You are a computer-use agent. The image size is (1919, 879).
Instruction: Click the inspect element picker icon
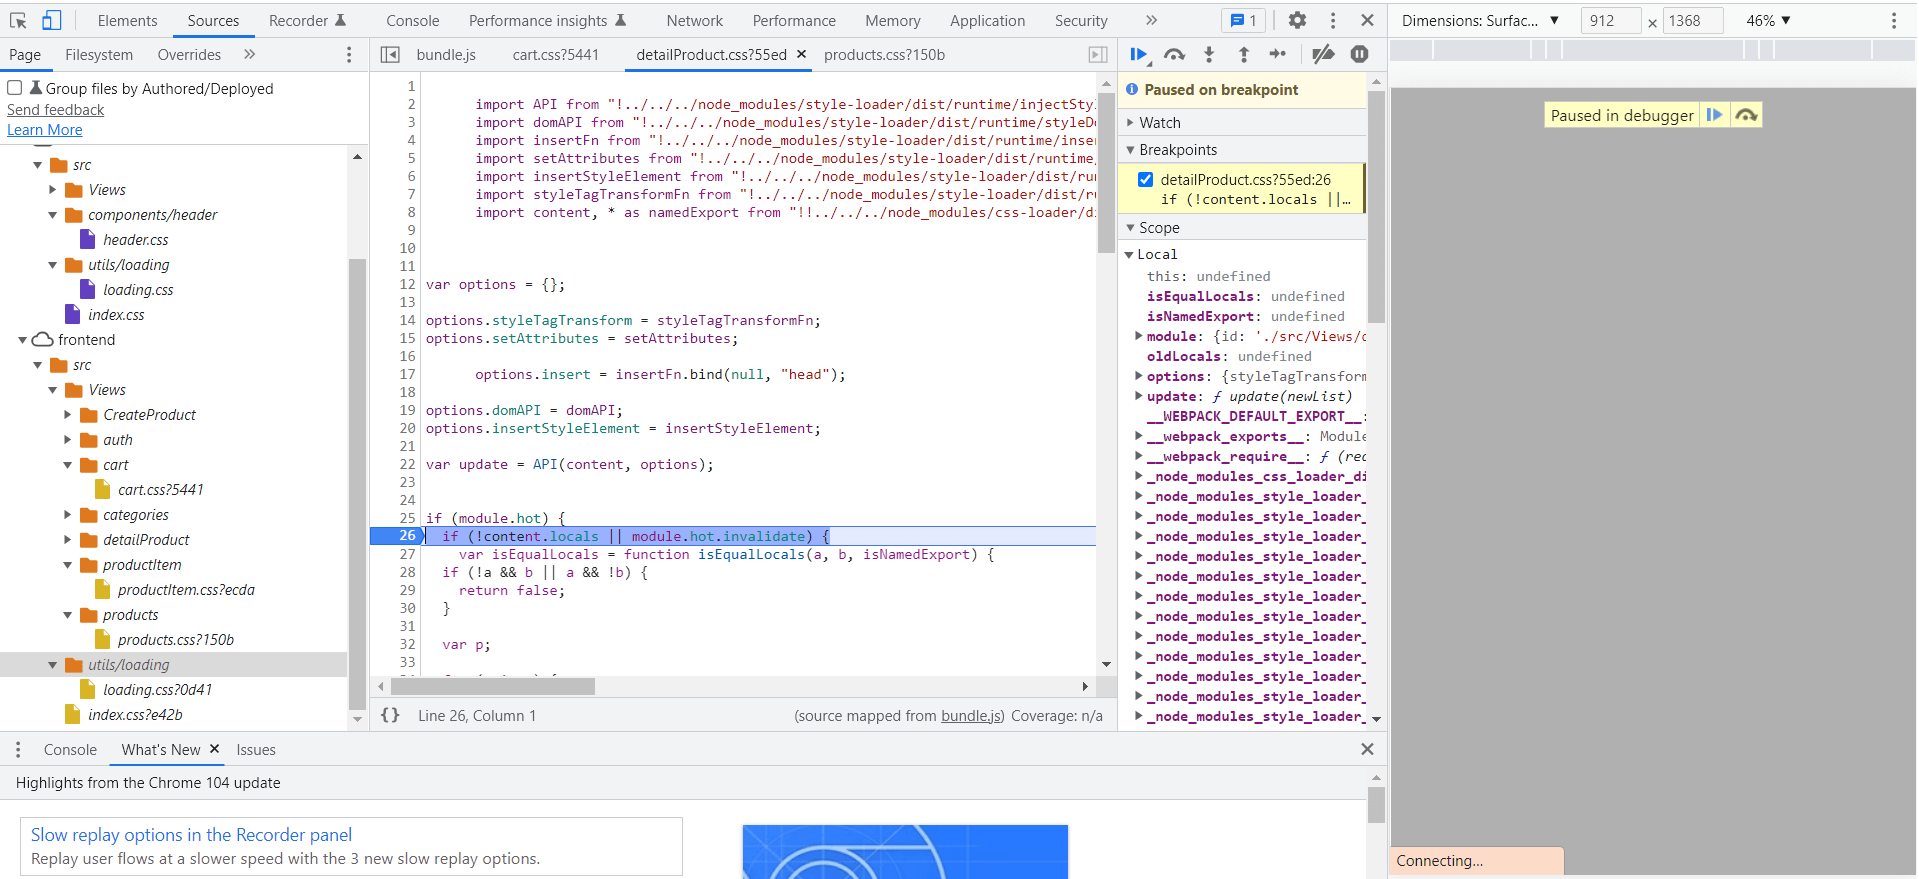tap(18, 20)
